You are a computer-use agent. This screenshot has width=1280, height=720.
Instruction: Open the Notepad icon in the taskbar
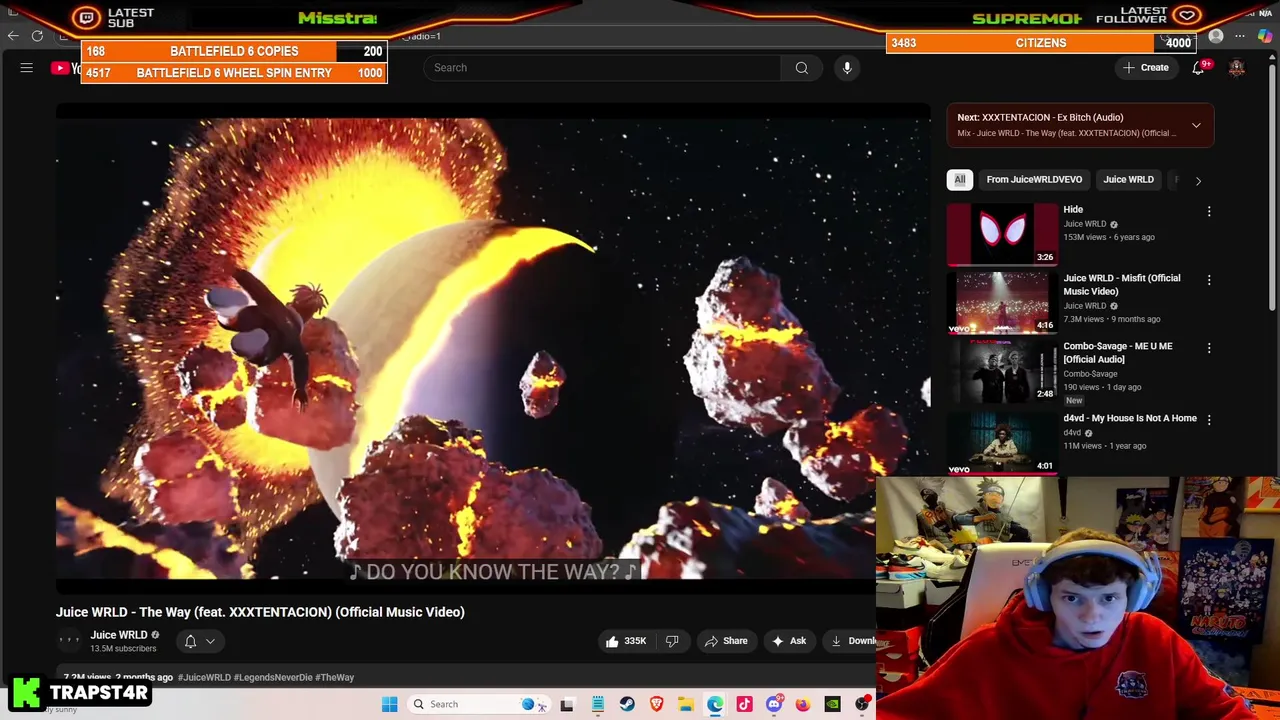pyautogui.click(x=597, y=704)
